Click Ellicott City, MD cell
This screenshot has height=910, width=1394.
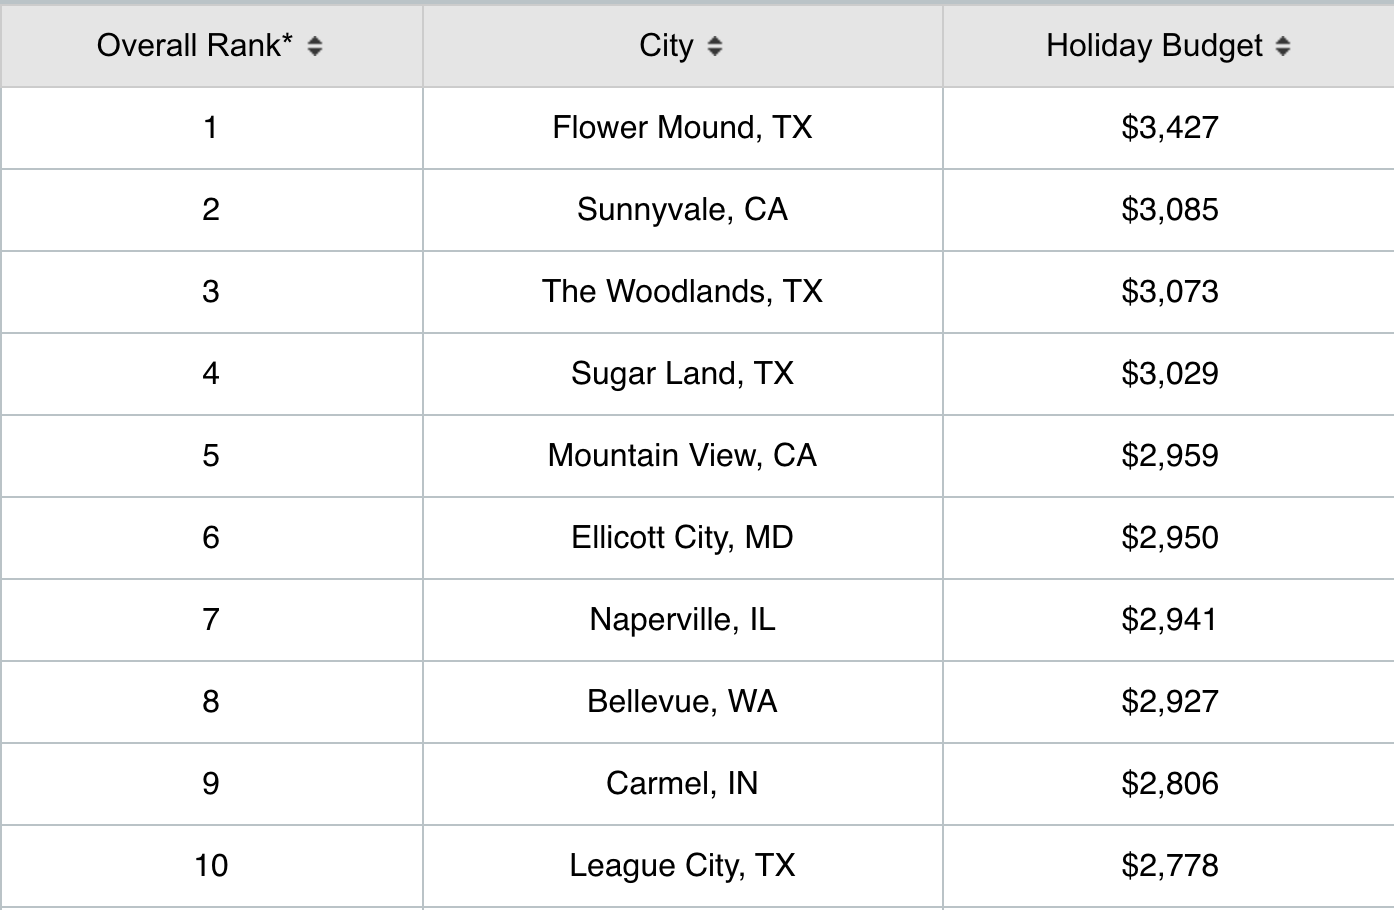point(682,538)
